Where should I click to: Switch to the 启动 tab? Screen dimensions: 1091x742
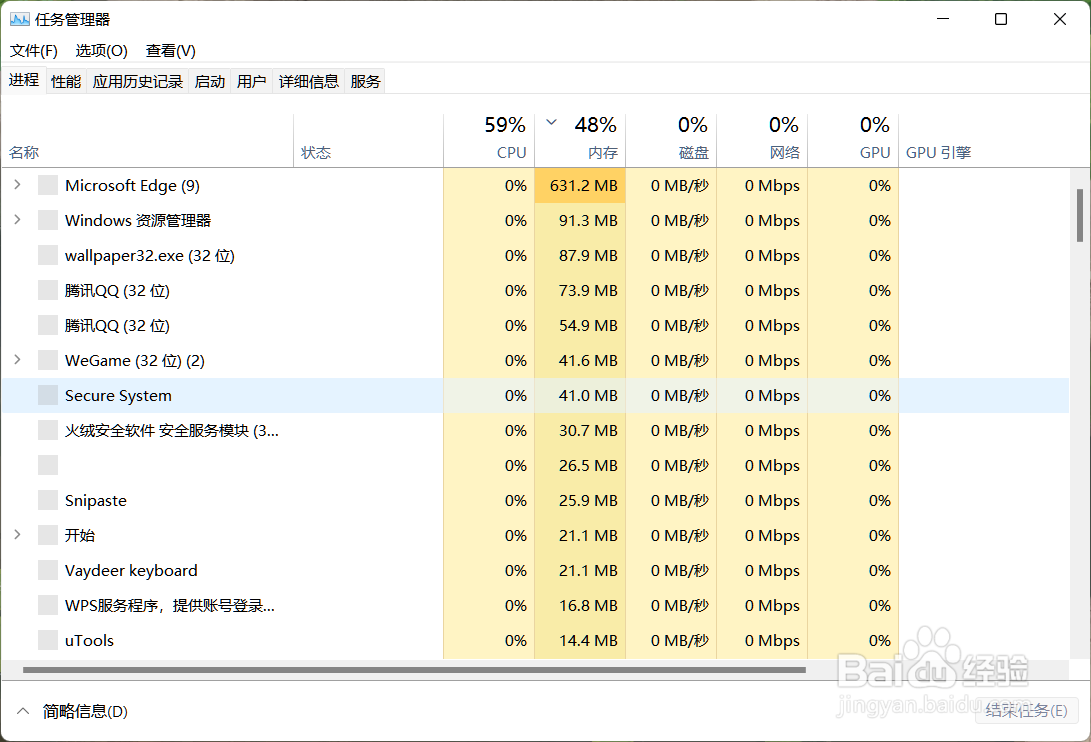click(209, 81)
